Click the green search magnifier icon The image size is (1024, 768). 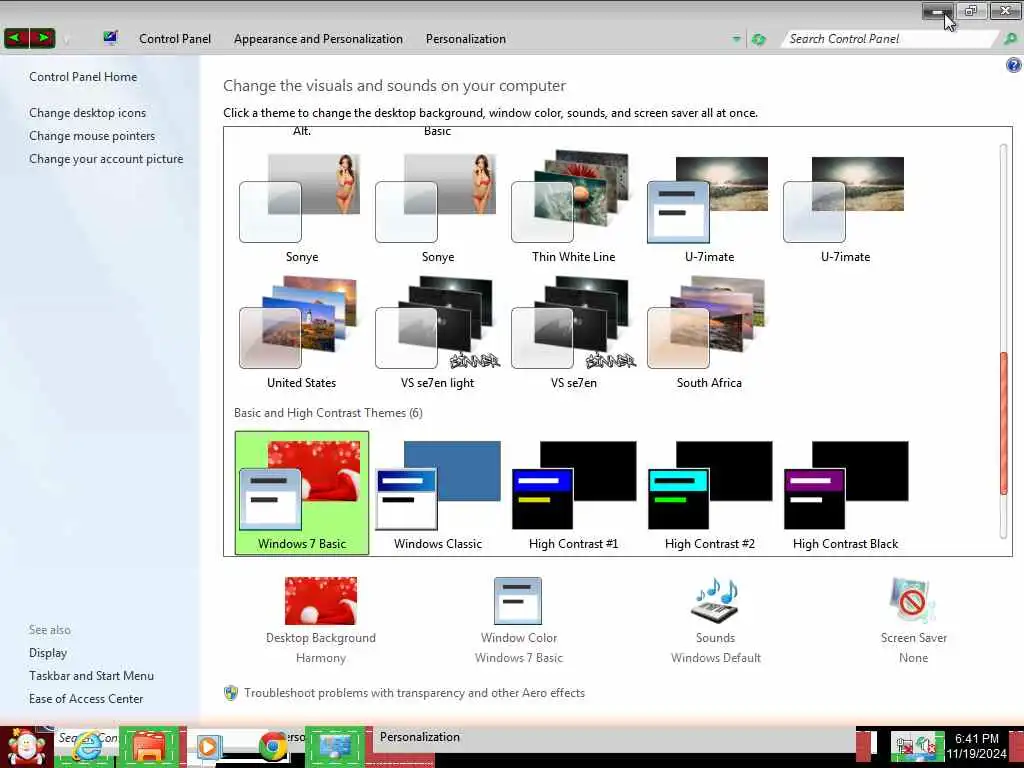(x=1010, y=39)
